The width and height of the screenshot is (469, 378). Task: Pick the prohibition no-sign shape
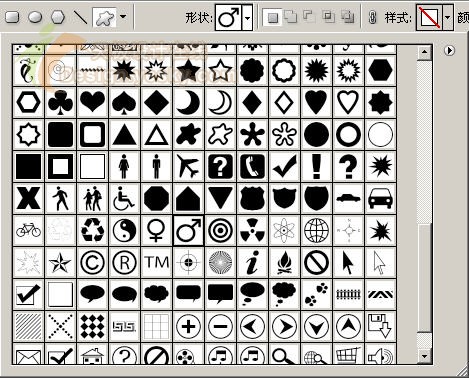316,262
